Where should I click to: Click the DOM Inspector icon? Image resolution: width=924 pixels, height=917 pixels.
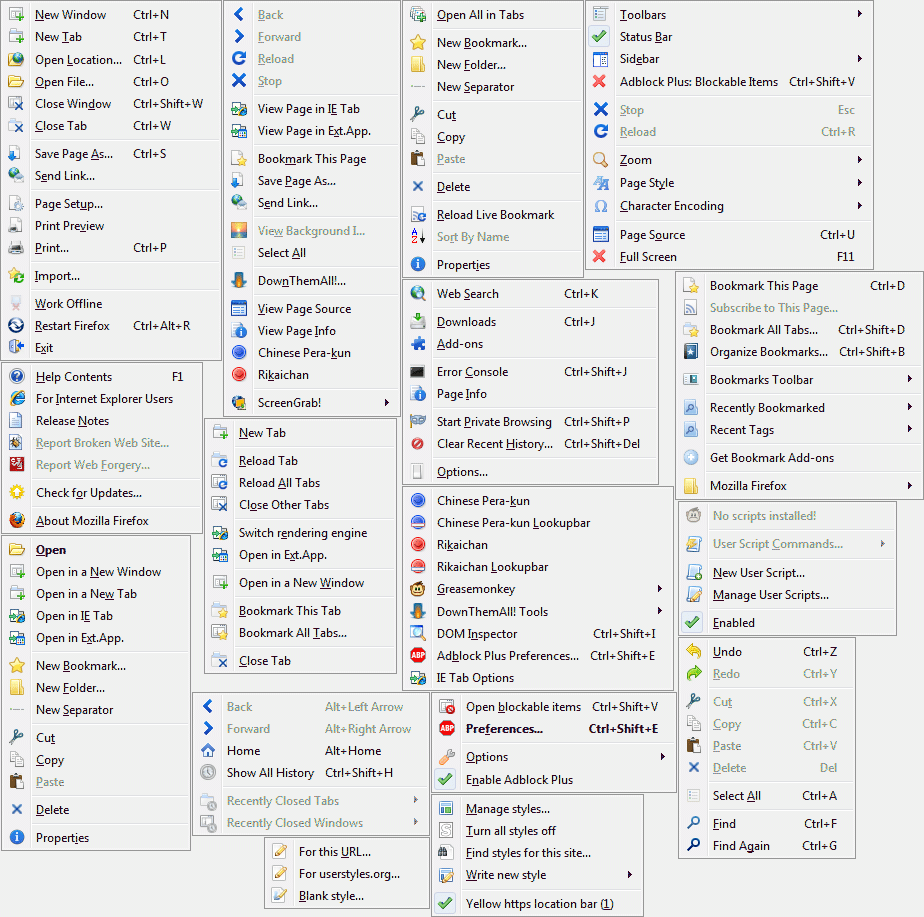pyautogui.click(x=418, y=634)
